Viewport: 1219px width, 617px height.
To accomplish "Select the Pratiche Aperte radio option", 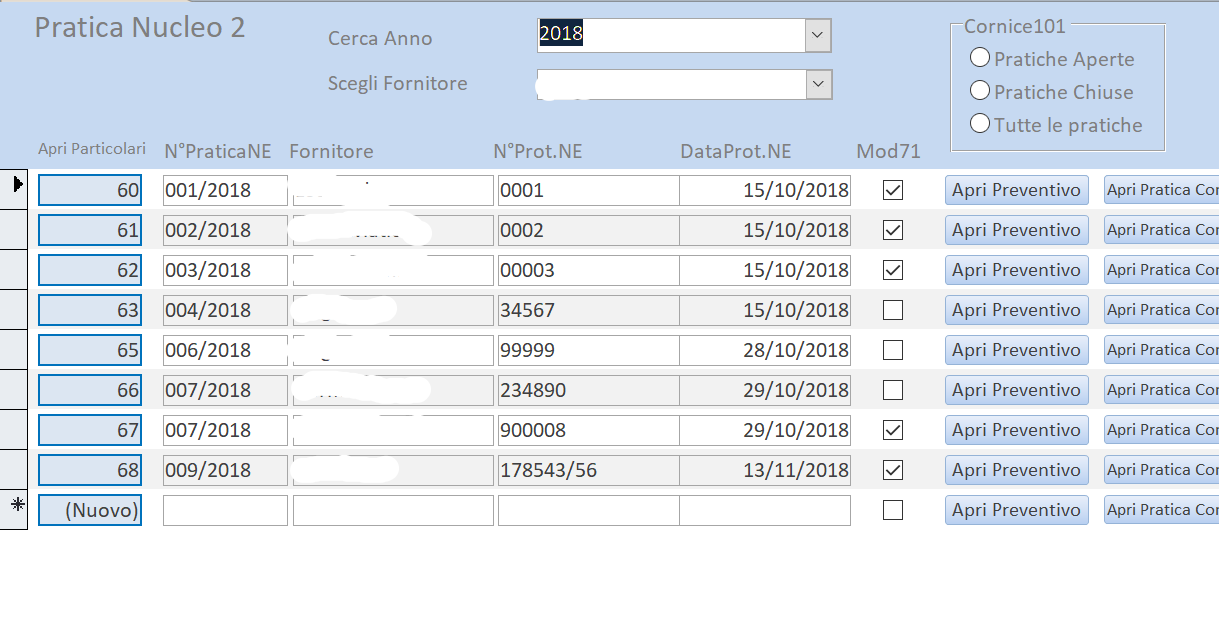I will pos(980,58).
